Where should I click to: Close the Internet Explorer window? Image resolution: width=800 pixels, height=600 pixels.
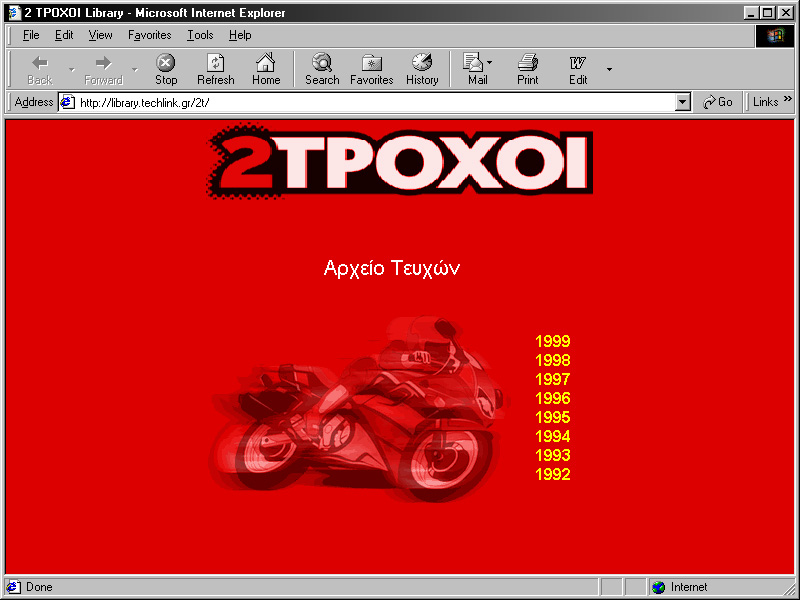786,13
